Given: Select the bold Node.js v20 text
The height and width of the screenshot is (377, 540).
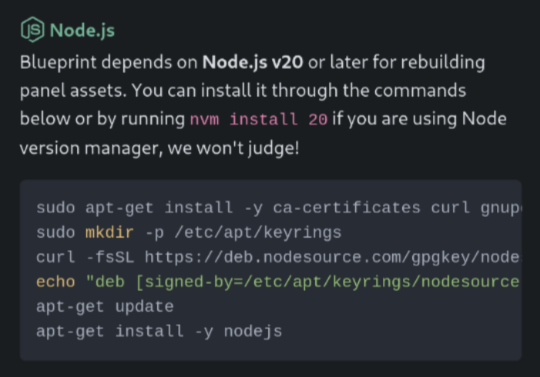Looking at the screenshot, I should click(x=252, y=62).
